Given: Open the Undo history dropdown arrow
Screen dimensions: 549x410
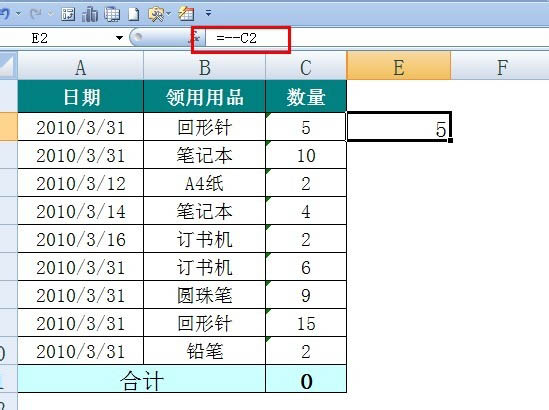Looking at the screenshot, I should [x=19, y=14].
